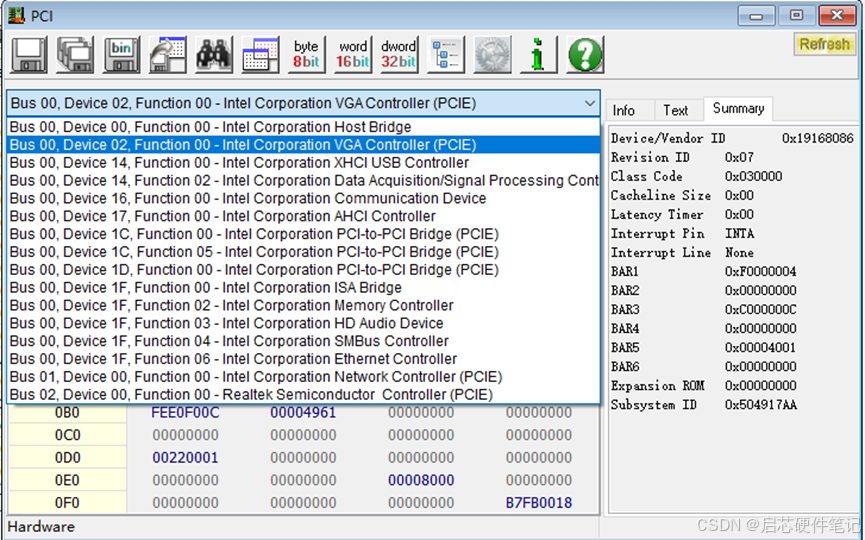
Task: Pick Intel HD Audio Device entry
Action: click(303, 323)
